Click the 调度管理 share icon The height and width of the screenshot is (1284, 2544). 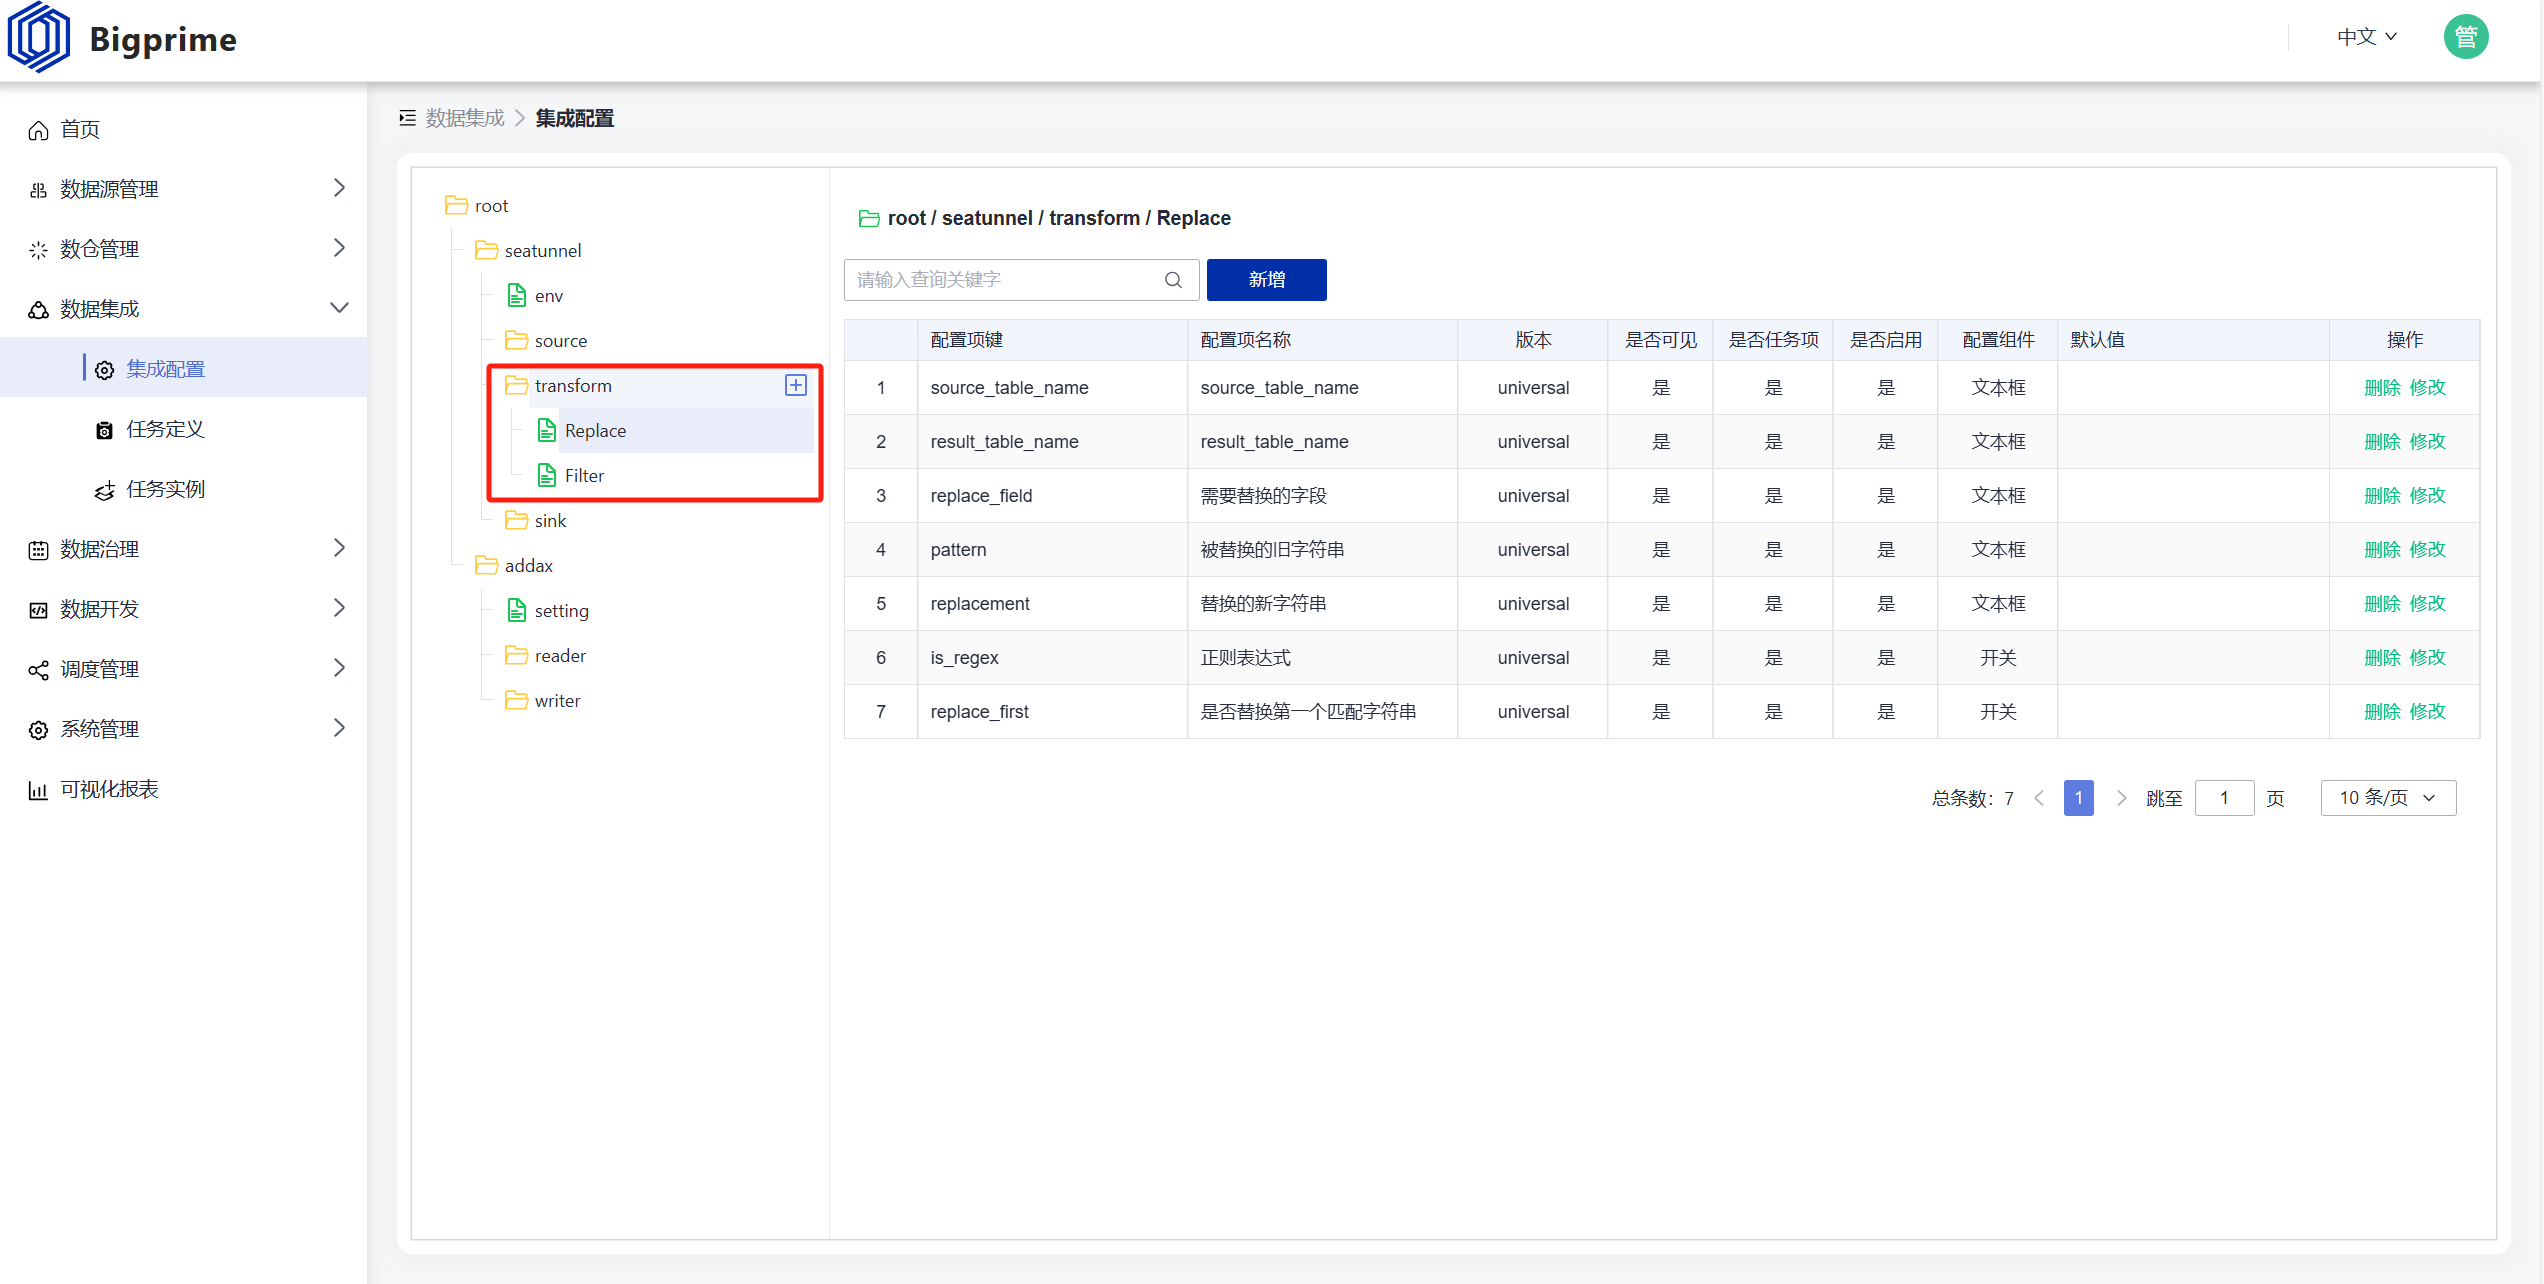[38, 670]
